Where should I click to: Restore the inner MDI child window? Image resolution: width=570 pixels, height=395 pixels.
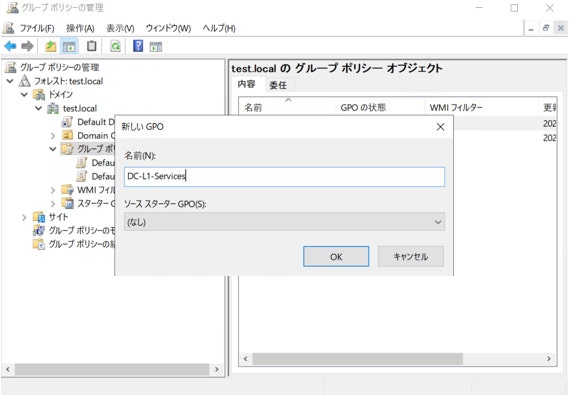point(546,28)
